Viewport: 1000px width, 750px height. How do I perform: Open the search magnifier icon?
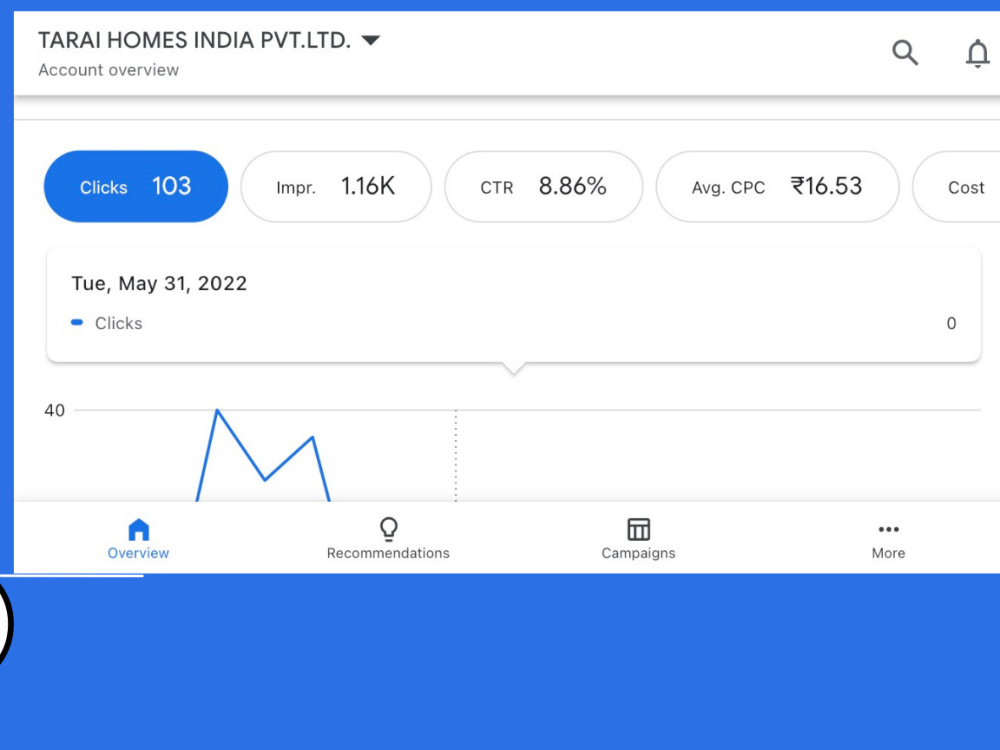(904, 53)
